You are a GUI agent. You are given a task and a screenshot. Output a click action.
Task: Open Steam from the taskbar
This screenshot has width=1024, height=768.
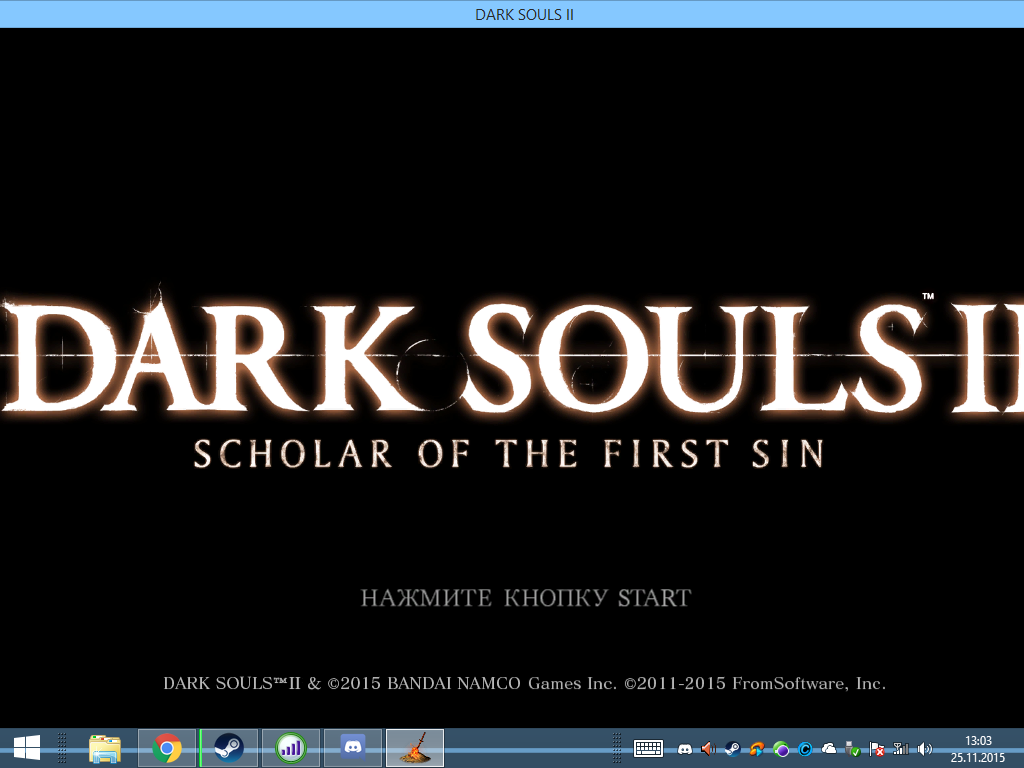pyautogui.click(x=229, y=748)
